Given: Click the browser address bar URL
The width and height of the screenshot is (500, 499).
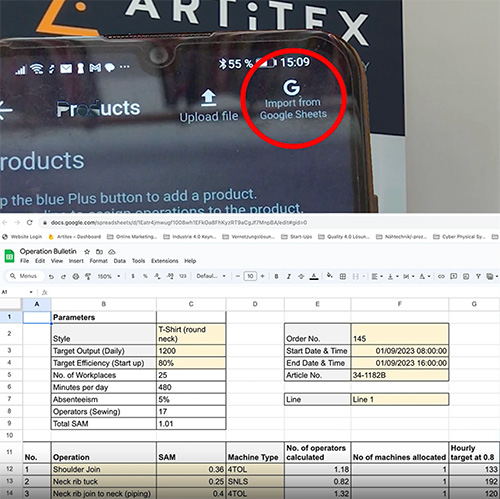Looking at the screenshot, I should [179, 222].
